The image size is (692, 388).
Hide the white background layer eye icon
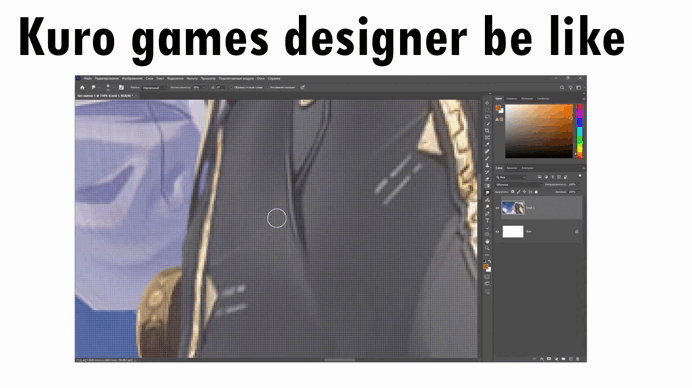pos(497,231)
